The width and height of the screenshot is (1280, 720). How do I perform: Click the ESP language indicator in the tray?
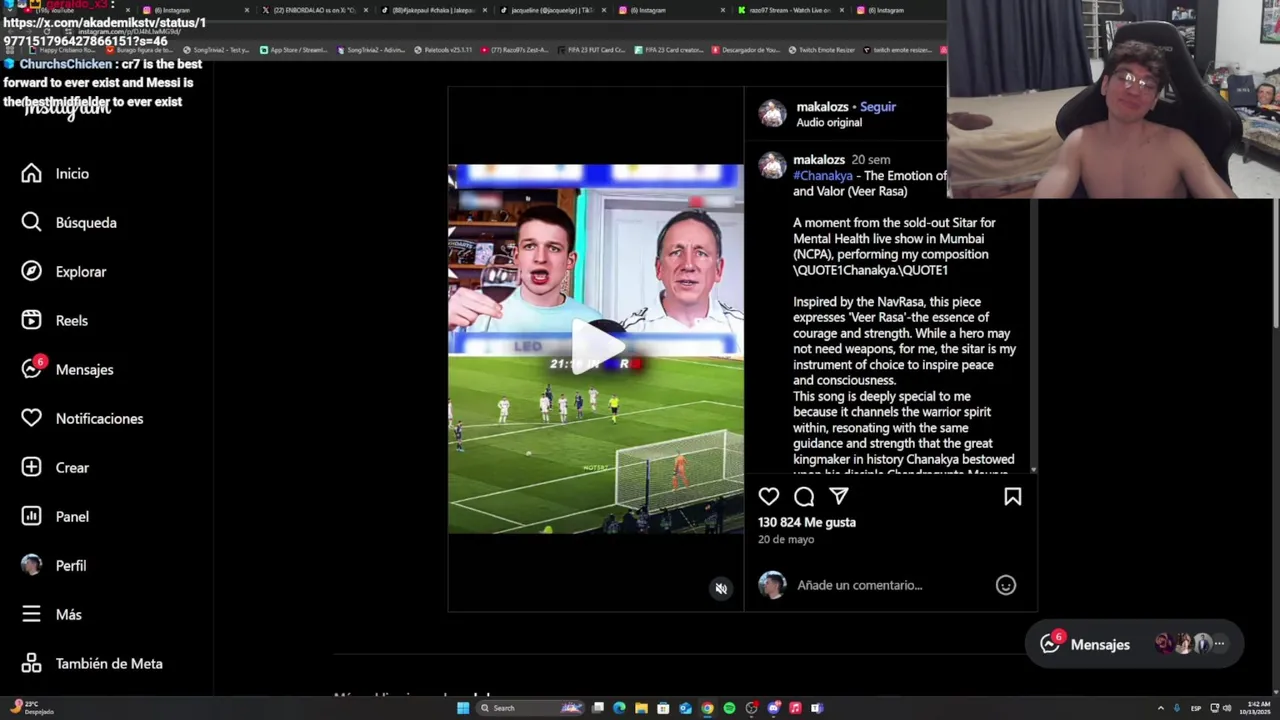[x=1196, y=708]
